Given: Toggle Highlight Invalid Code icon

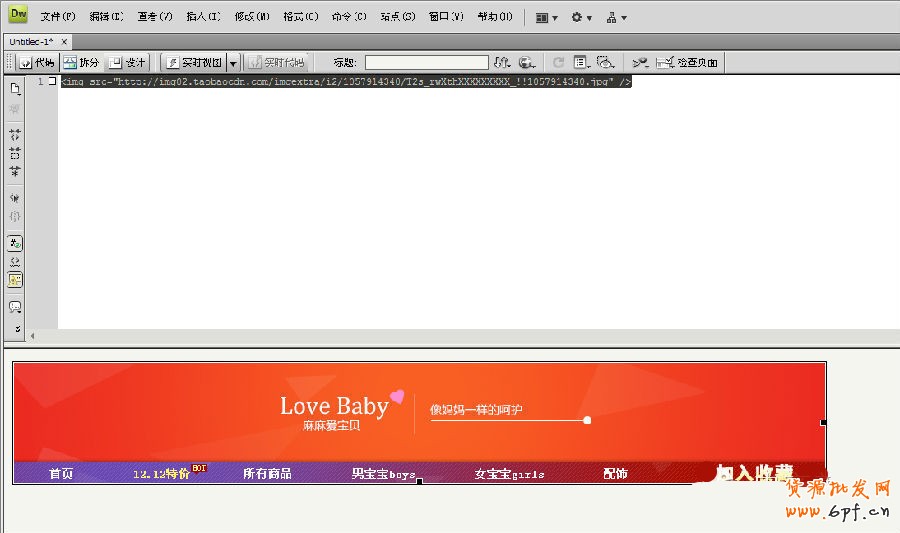Looking at the screenshot, I should coord(15,262).
